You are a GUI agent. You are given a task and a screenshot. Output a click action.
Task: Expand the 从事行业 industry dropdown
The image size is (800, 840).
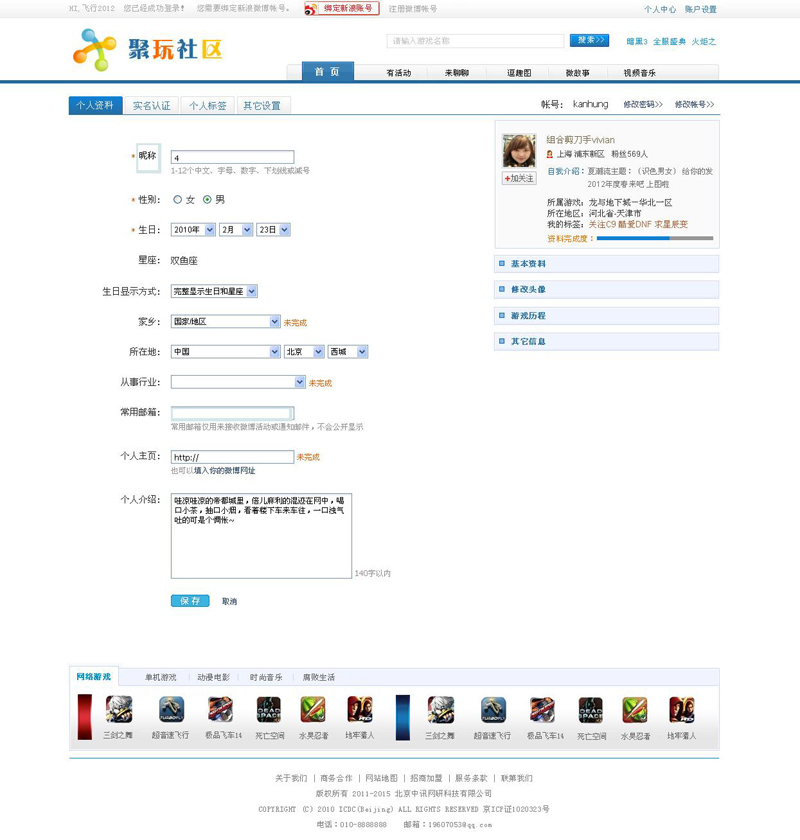[x=238, y=382]
